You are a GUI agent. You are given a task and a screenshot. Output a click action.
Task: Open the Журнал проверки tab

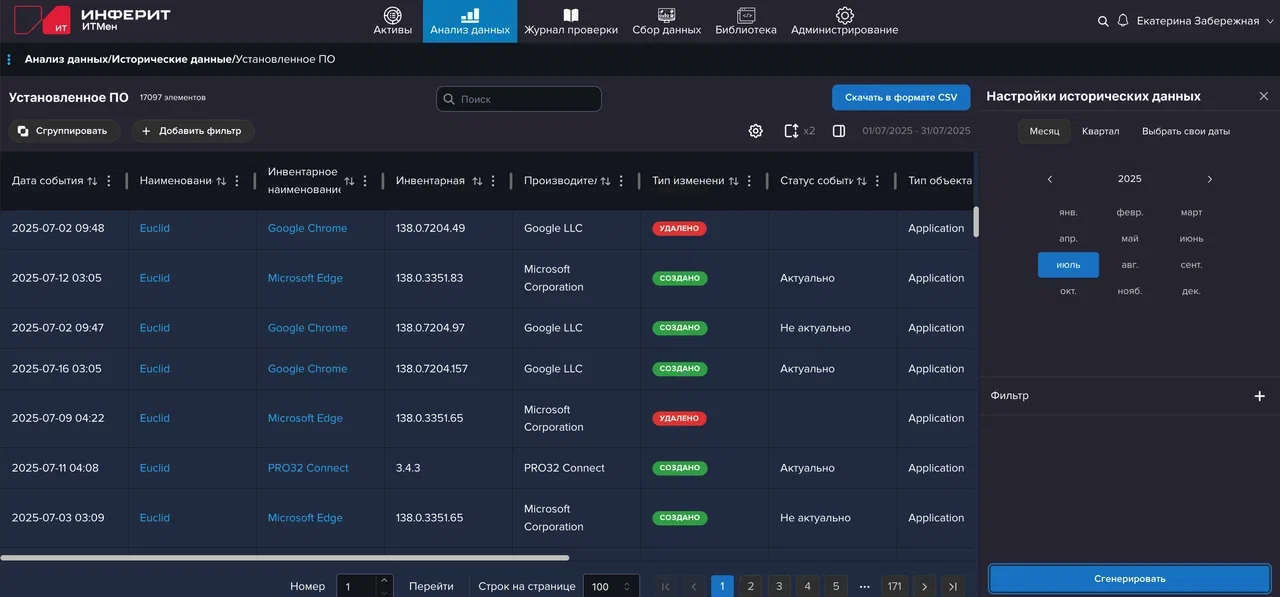[x=570, y=21]
